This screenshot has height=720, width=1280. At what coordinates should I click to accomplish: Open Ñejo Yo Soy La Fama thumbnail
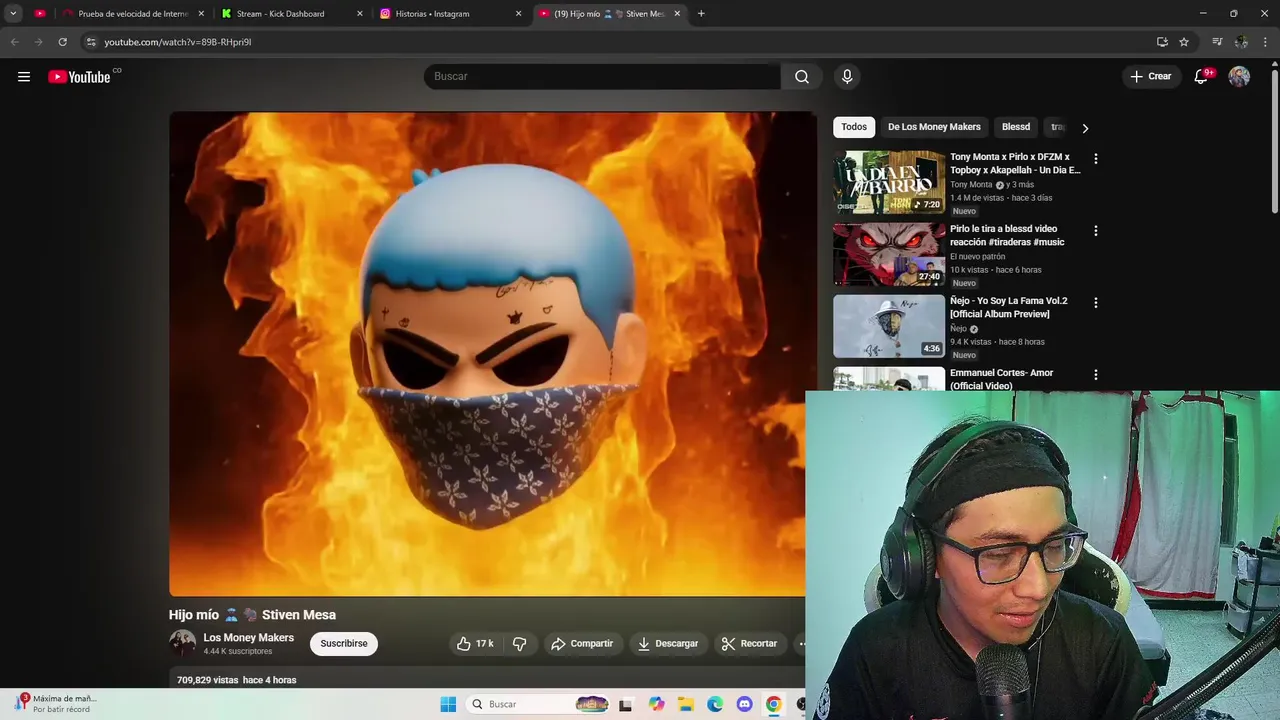[x=889, y=326]
